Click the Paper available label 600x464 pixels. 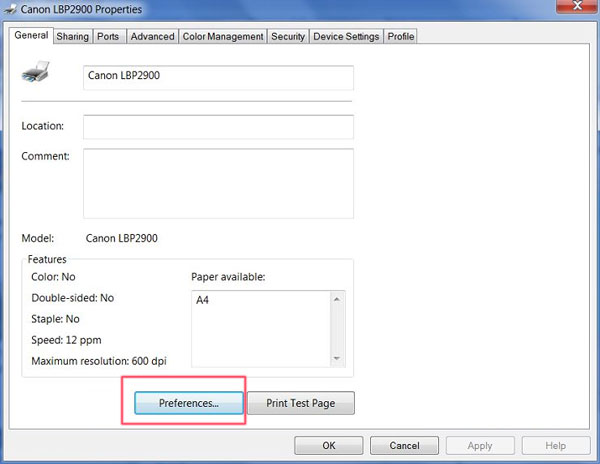point(228,277)
